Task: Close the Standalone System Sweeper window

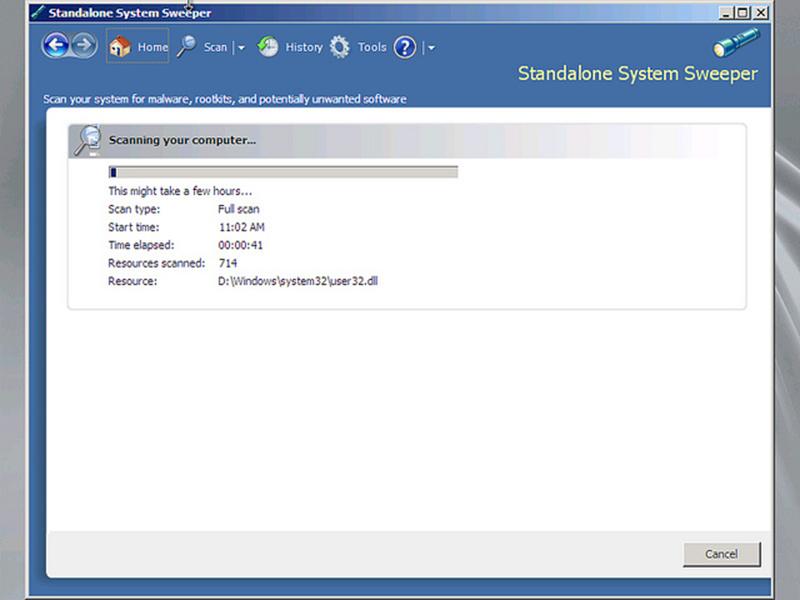Action: [761, 13]
